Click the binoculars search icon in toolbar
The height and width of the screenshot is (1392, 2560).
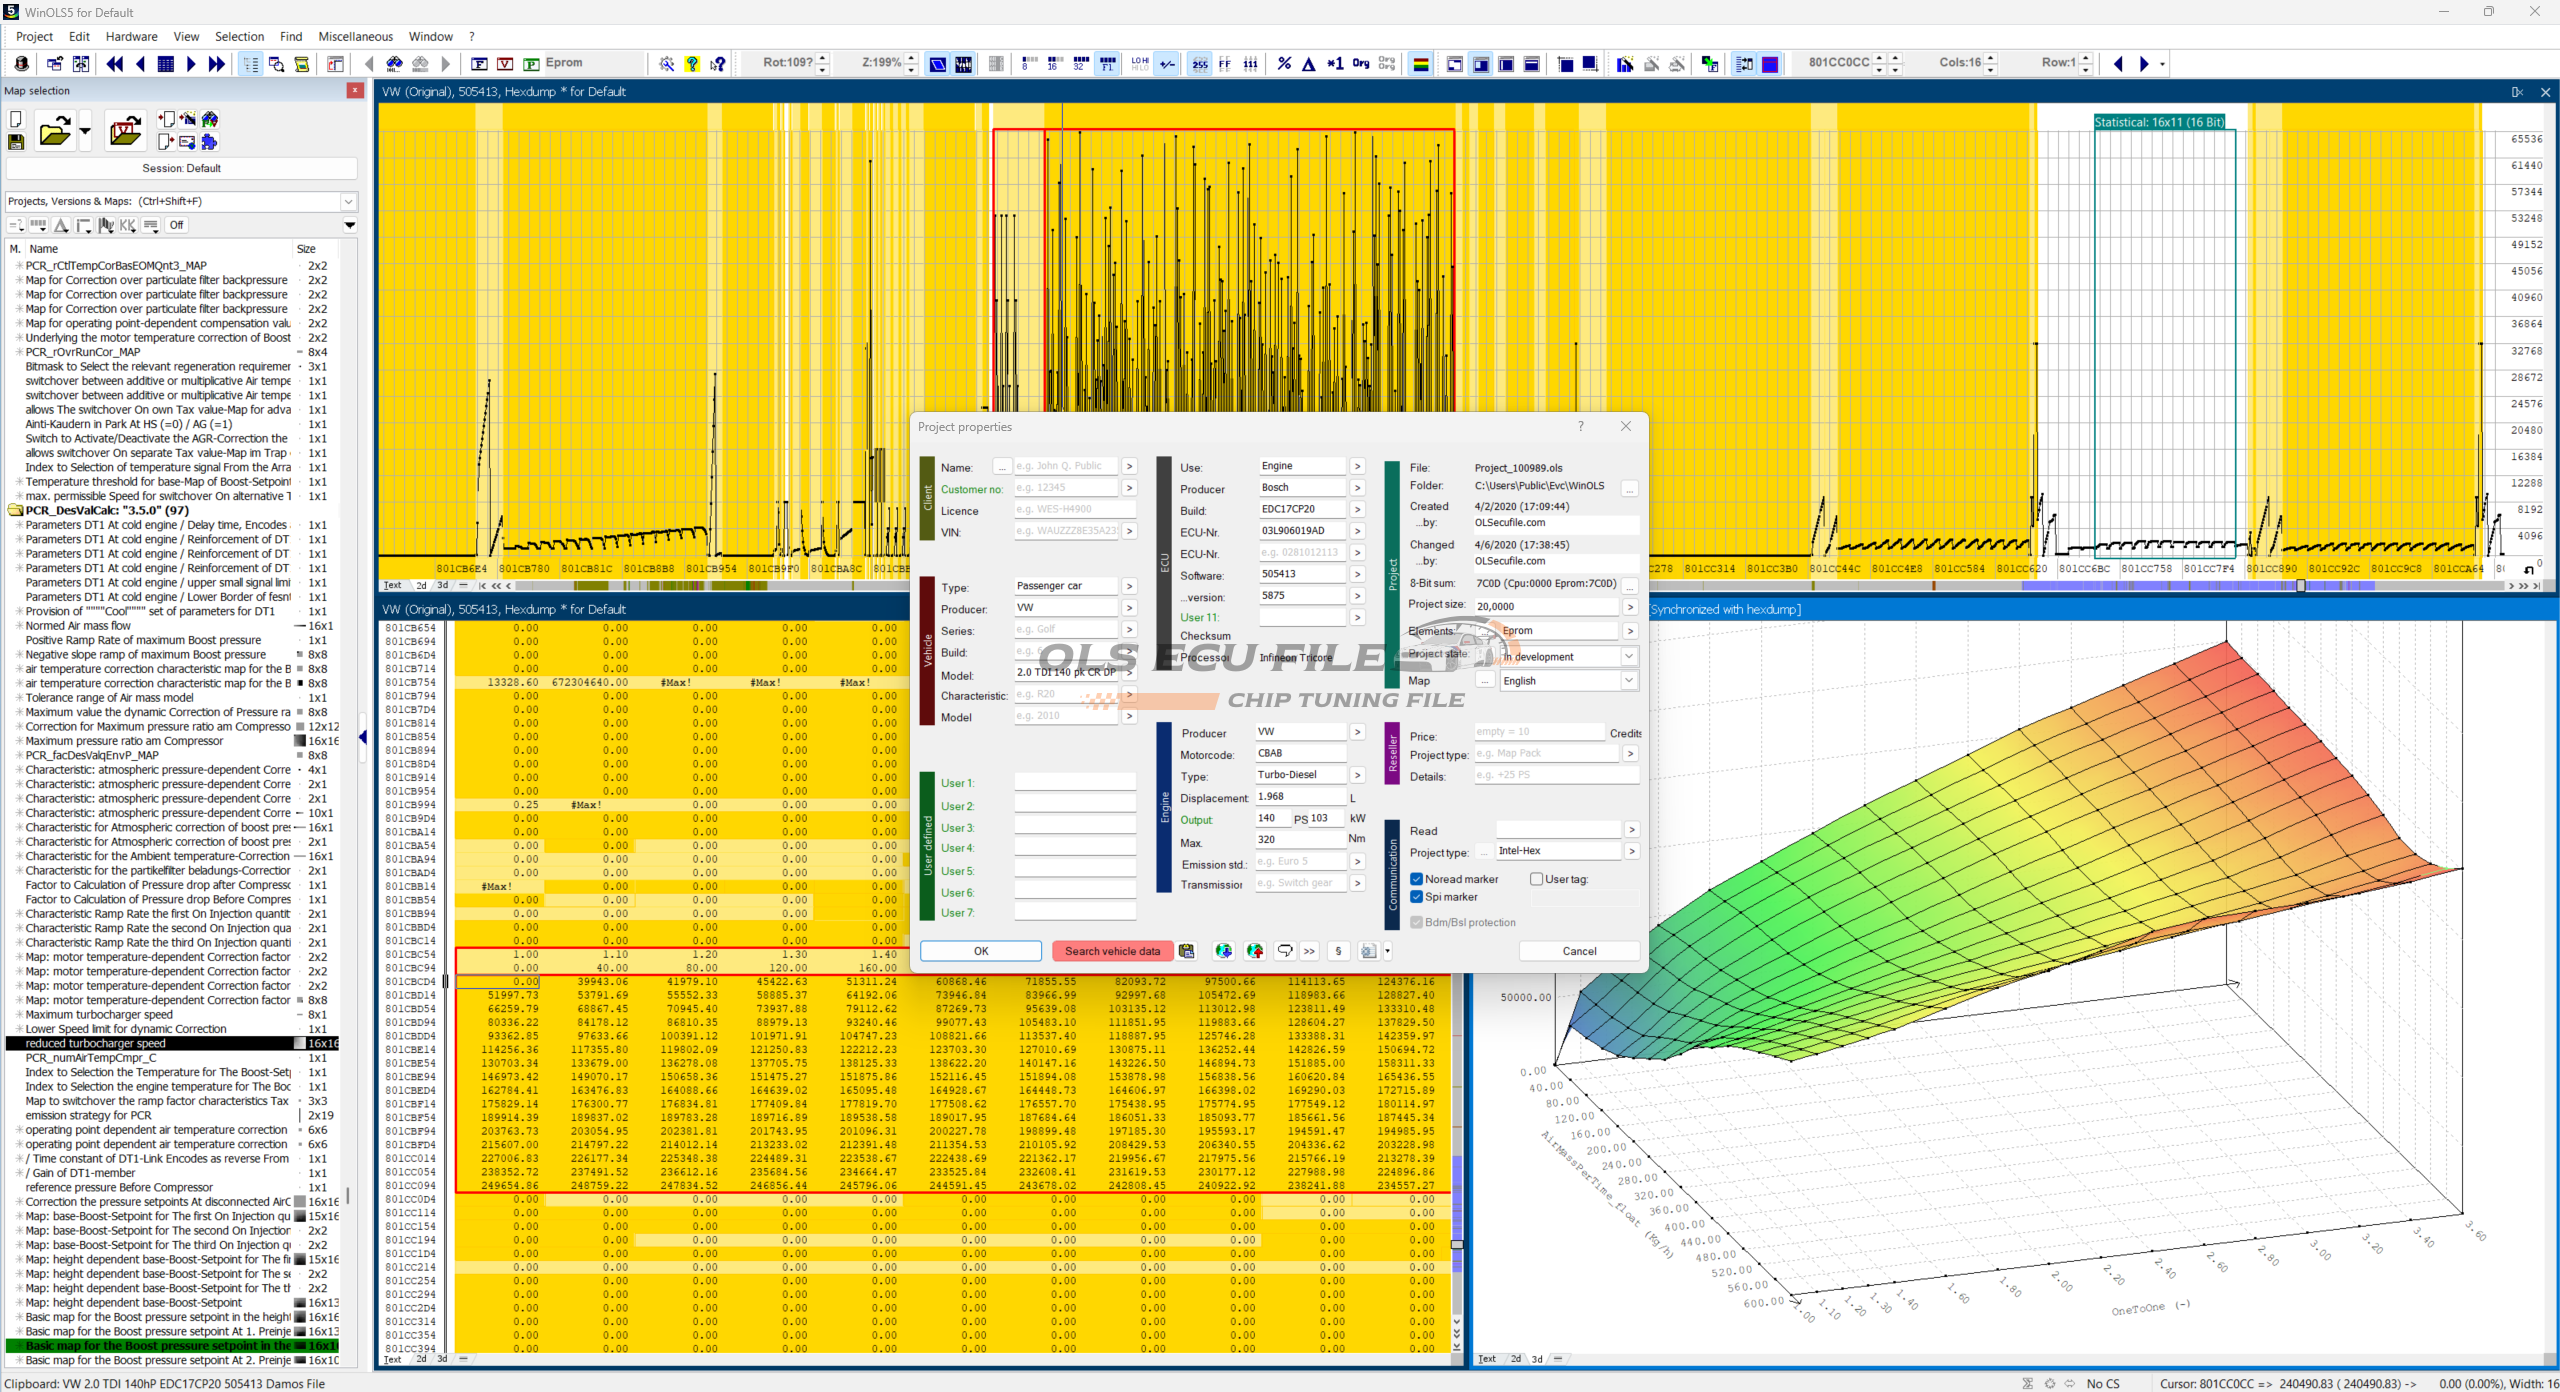(x=395, y=64)
